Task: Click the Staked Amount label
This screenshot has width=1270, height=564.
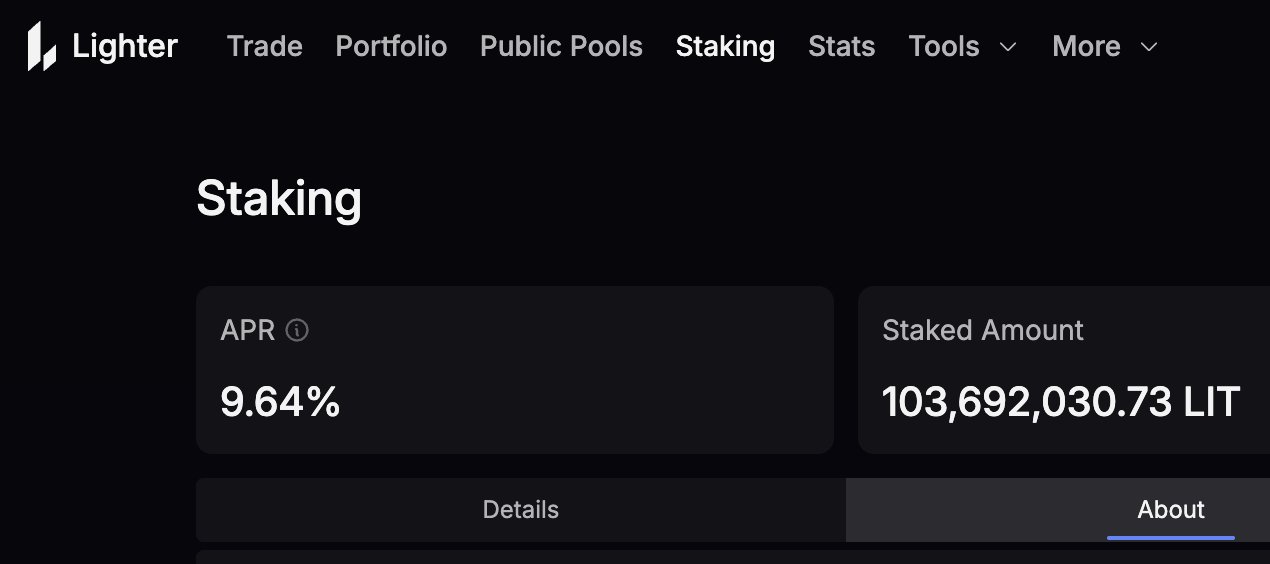Action: tap(982, 330)
